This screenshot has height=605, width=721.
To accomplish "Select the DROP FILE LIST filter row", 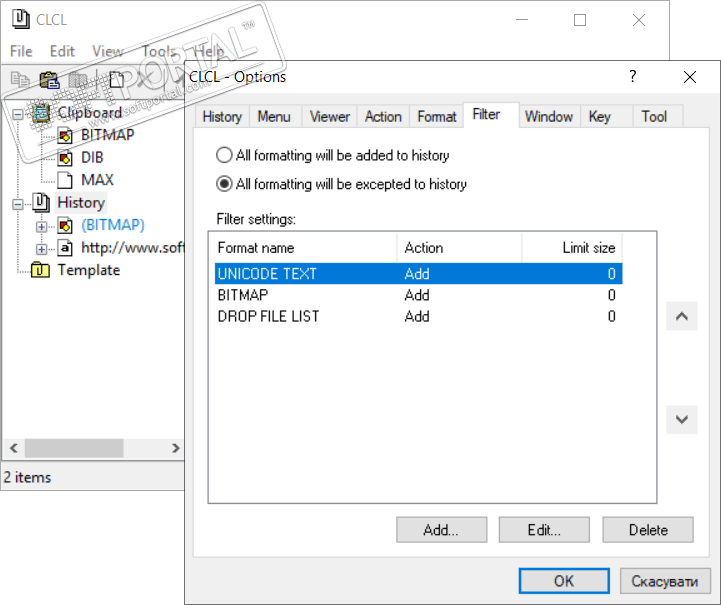I will pyautogui.click(x=418, y=316).
